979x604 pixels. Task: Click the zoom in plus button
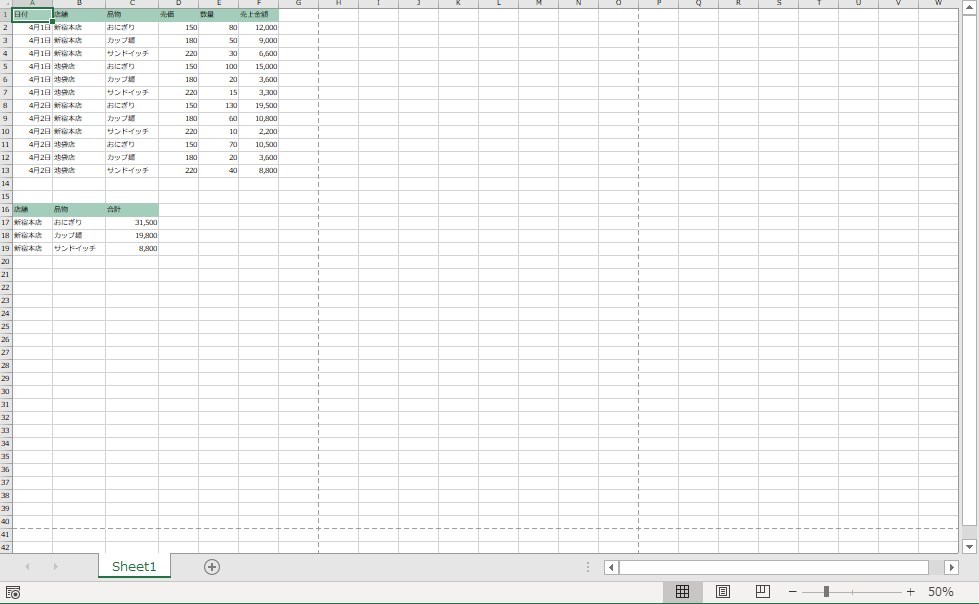click(x=910, y=592)
